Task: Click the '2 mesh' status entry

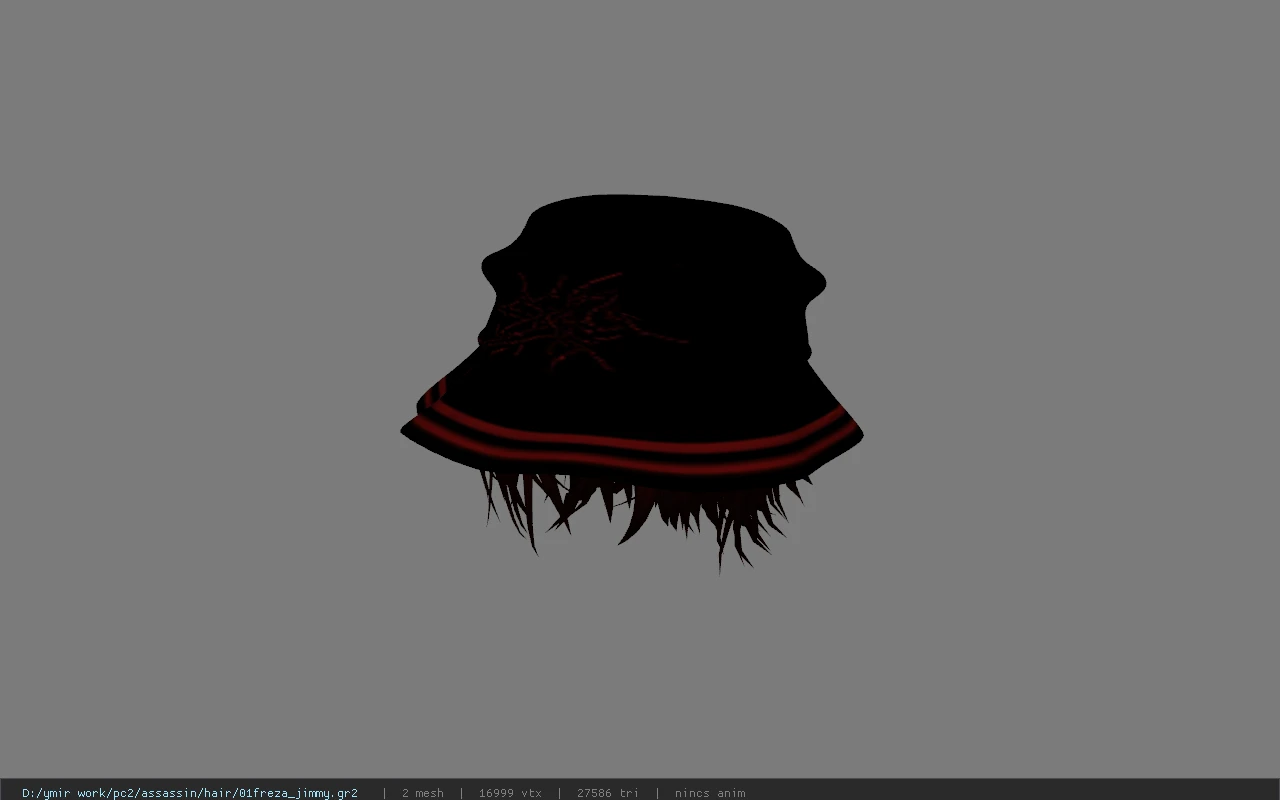Action: (423, 793)
